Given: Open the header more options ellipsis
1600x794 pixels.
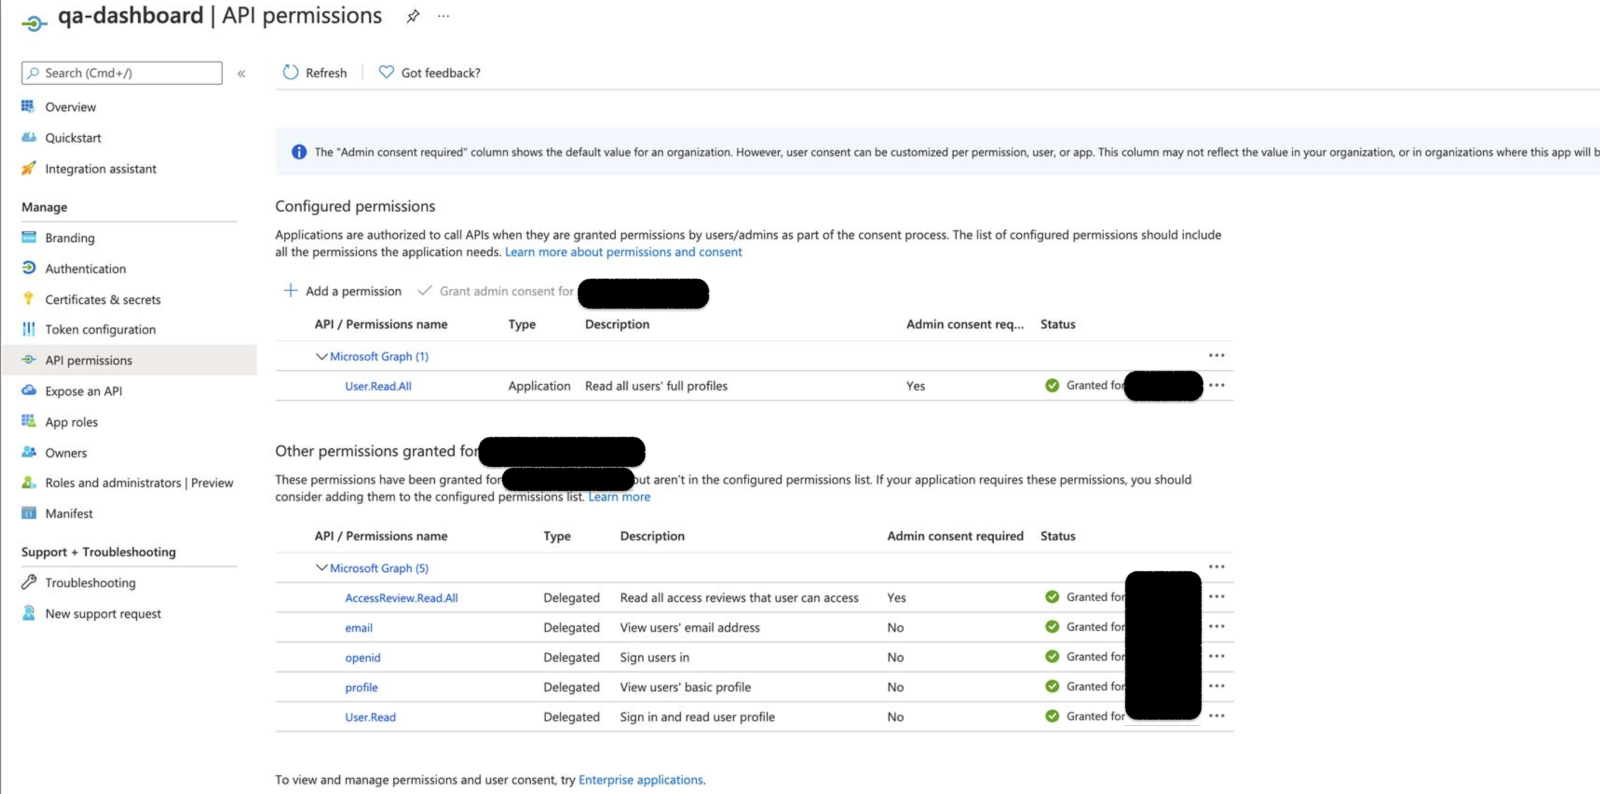Looking at the screenshot, I should (x=444, y=16).
